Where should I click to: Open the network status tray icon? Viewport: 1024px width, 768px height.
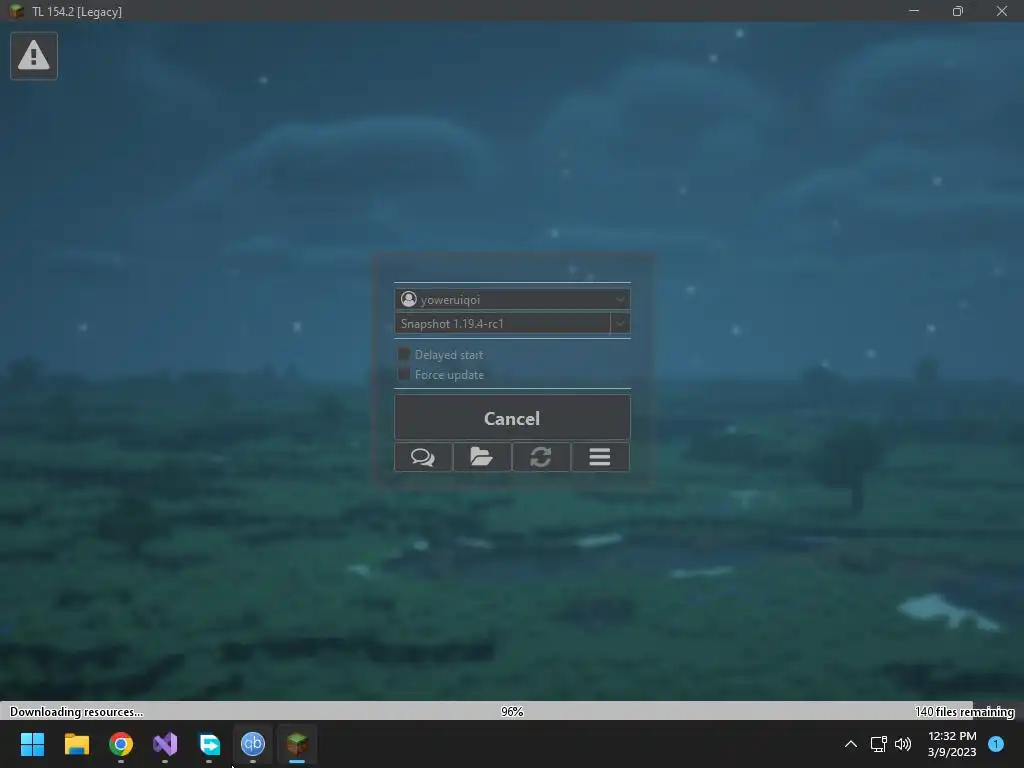coord(878,744)
